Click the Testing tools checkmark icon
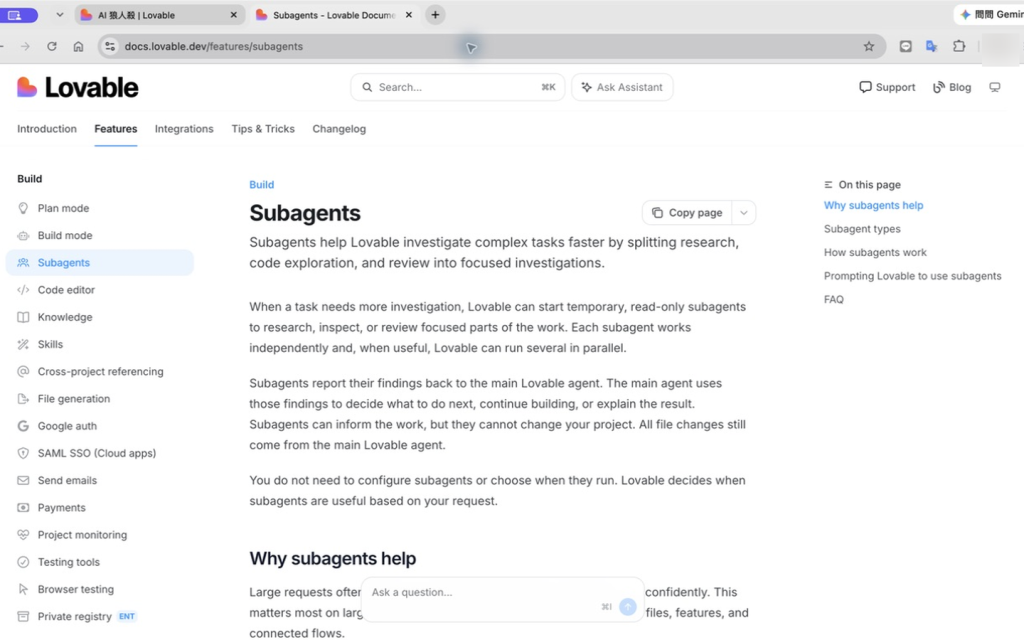The height and width of the screenshot is (640, 1024). pyautogui.click(x=24, y=562)
